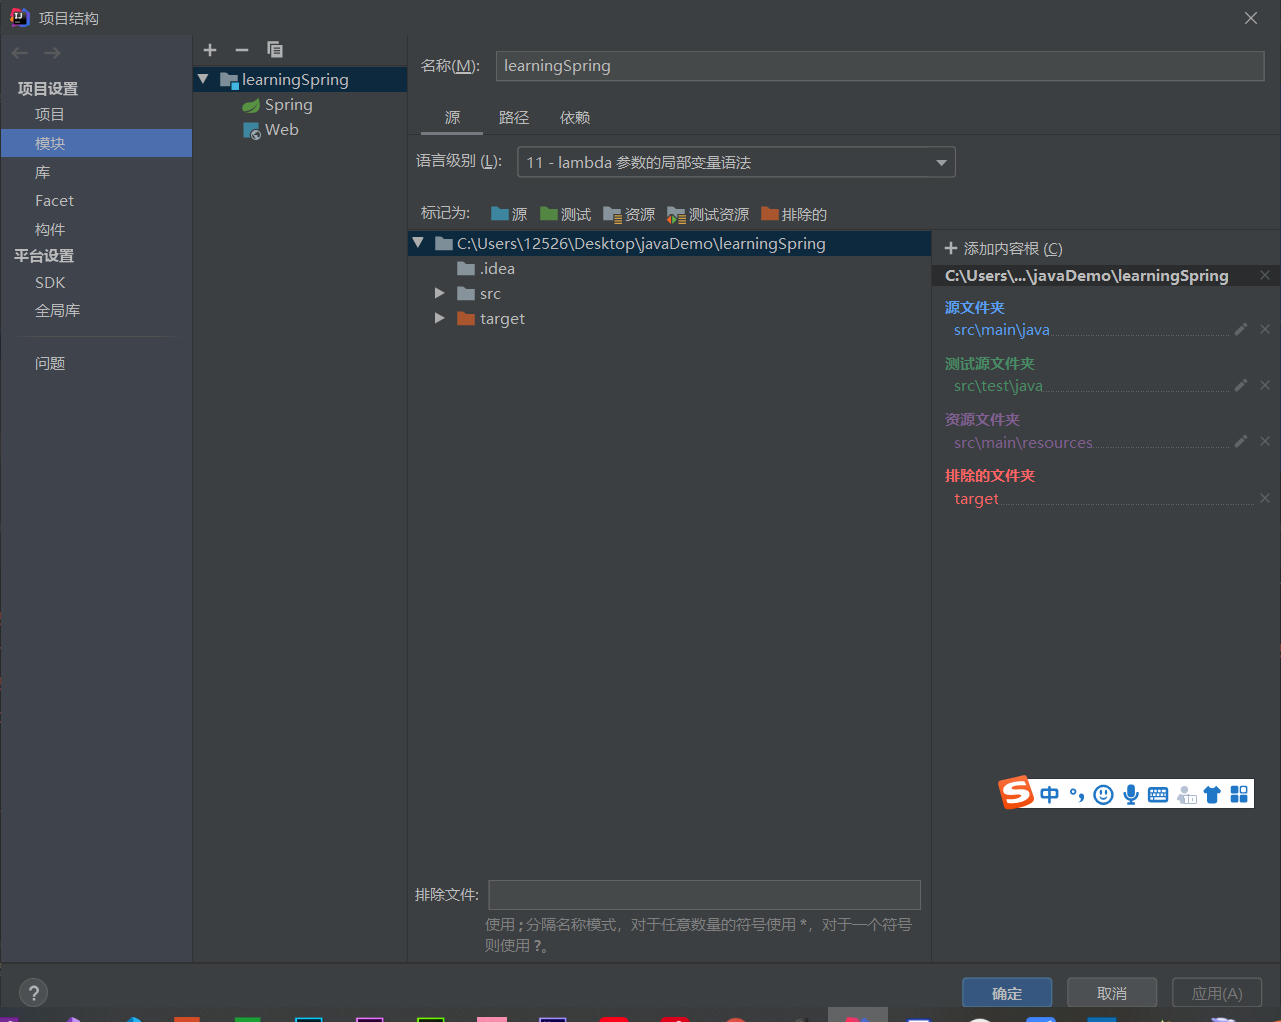Switch to the 源 tab

click(x=452, y=117)
